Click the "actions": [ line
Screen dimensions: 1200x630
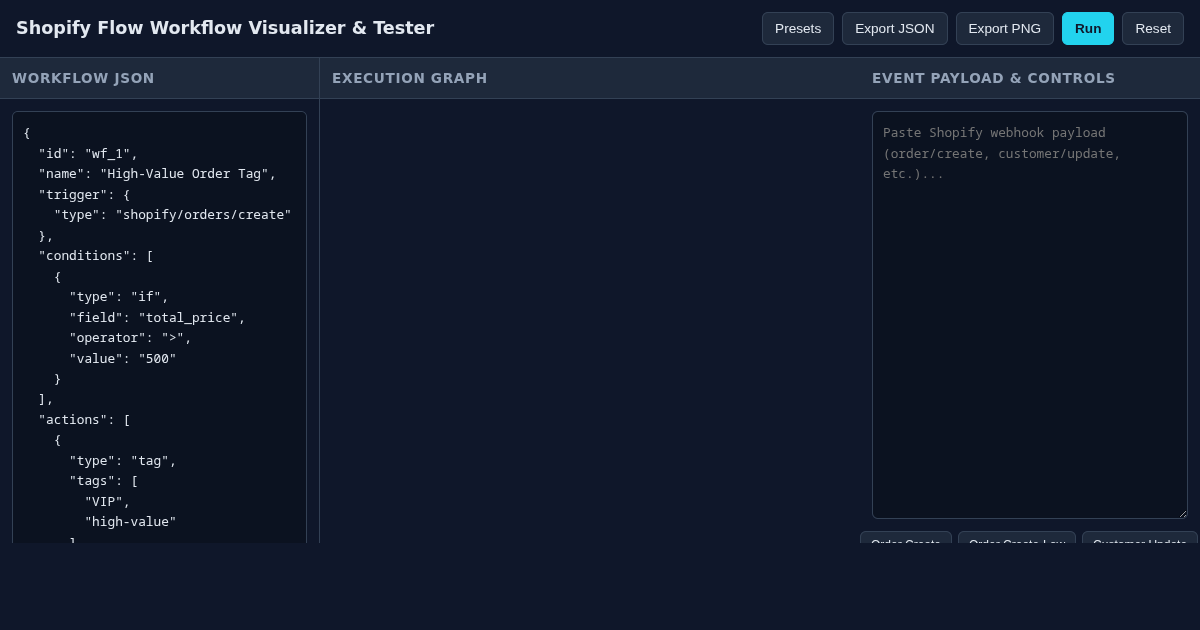(84, 420)
